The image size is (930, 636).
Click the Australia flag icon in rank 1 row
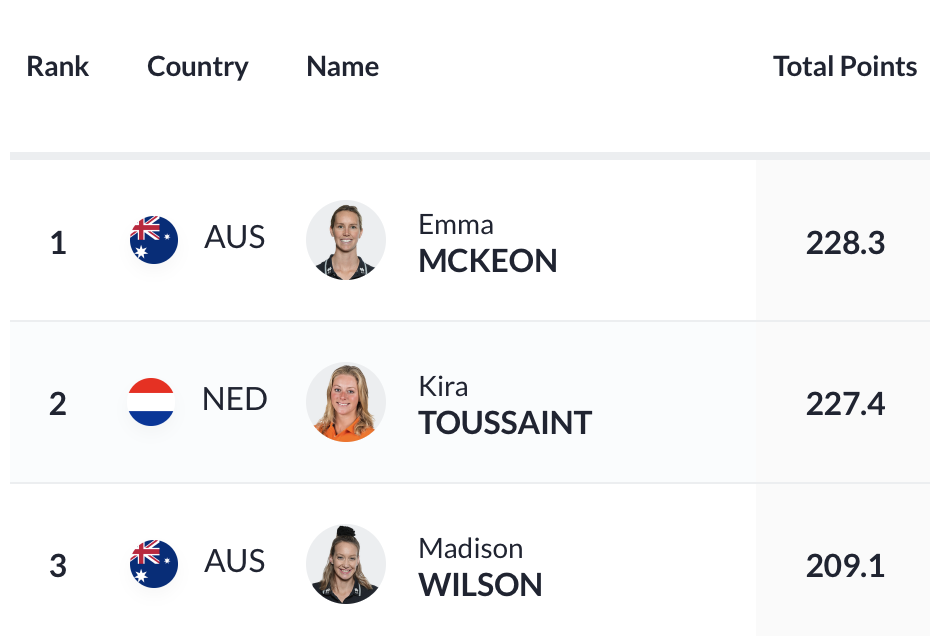(x=154, y=240)
